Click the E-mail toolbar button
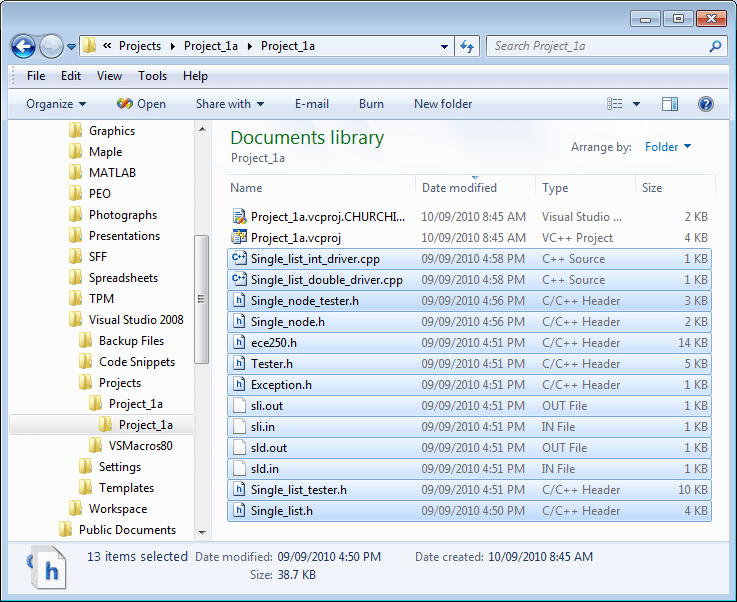This screenshot has width=737, height=602. pos(312,104)
